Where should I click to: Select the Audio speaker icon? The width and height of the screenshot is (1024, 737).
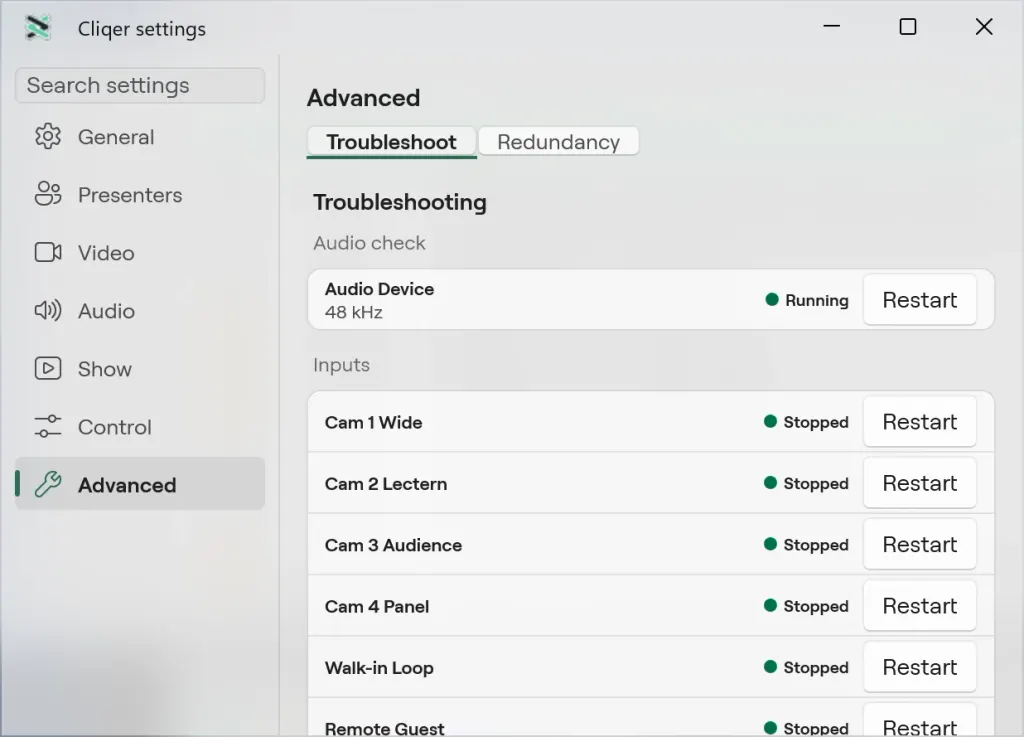coord(48,310)
